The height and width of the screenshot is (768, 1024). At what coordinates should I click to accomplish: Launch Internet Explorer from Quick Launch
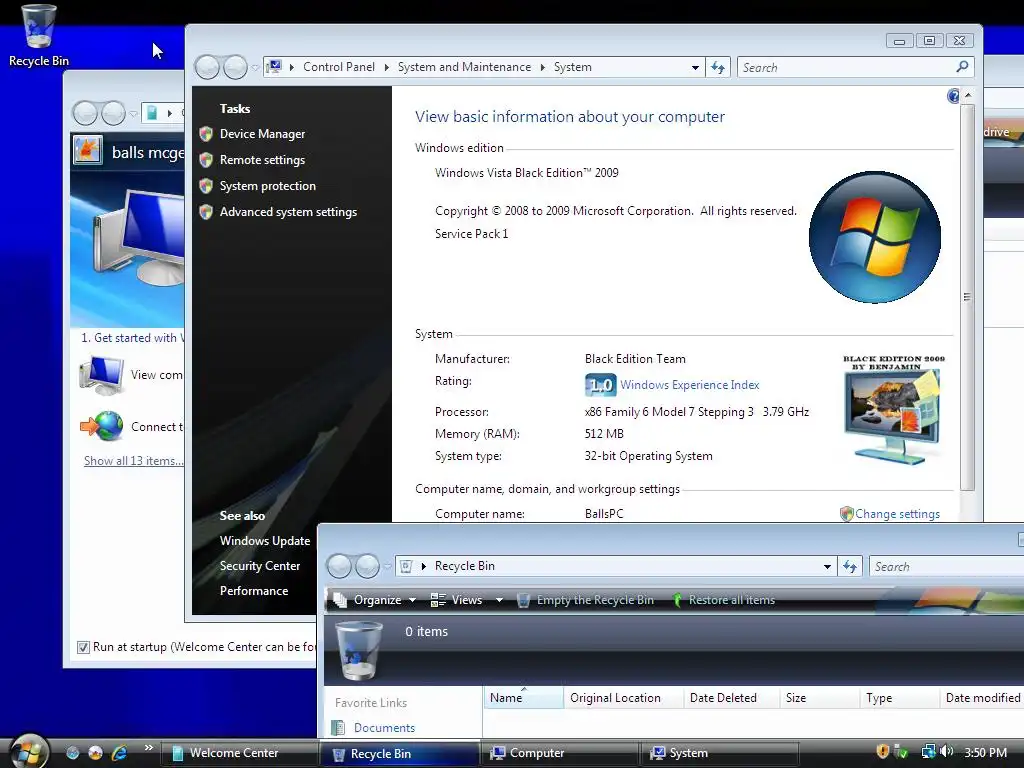119,753
